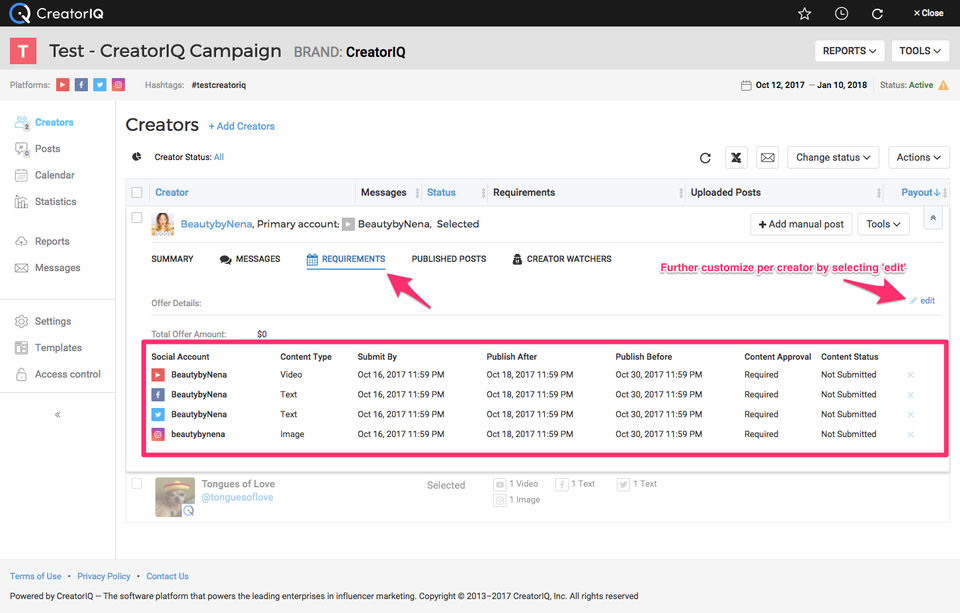Sort by the Payout column
The height and width of the screenshot is (613, 960).
(920, 192)
